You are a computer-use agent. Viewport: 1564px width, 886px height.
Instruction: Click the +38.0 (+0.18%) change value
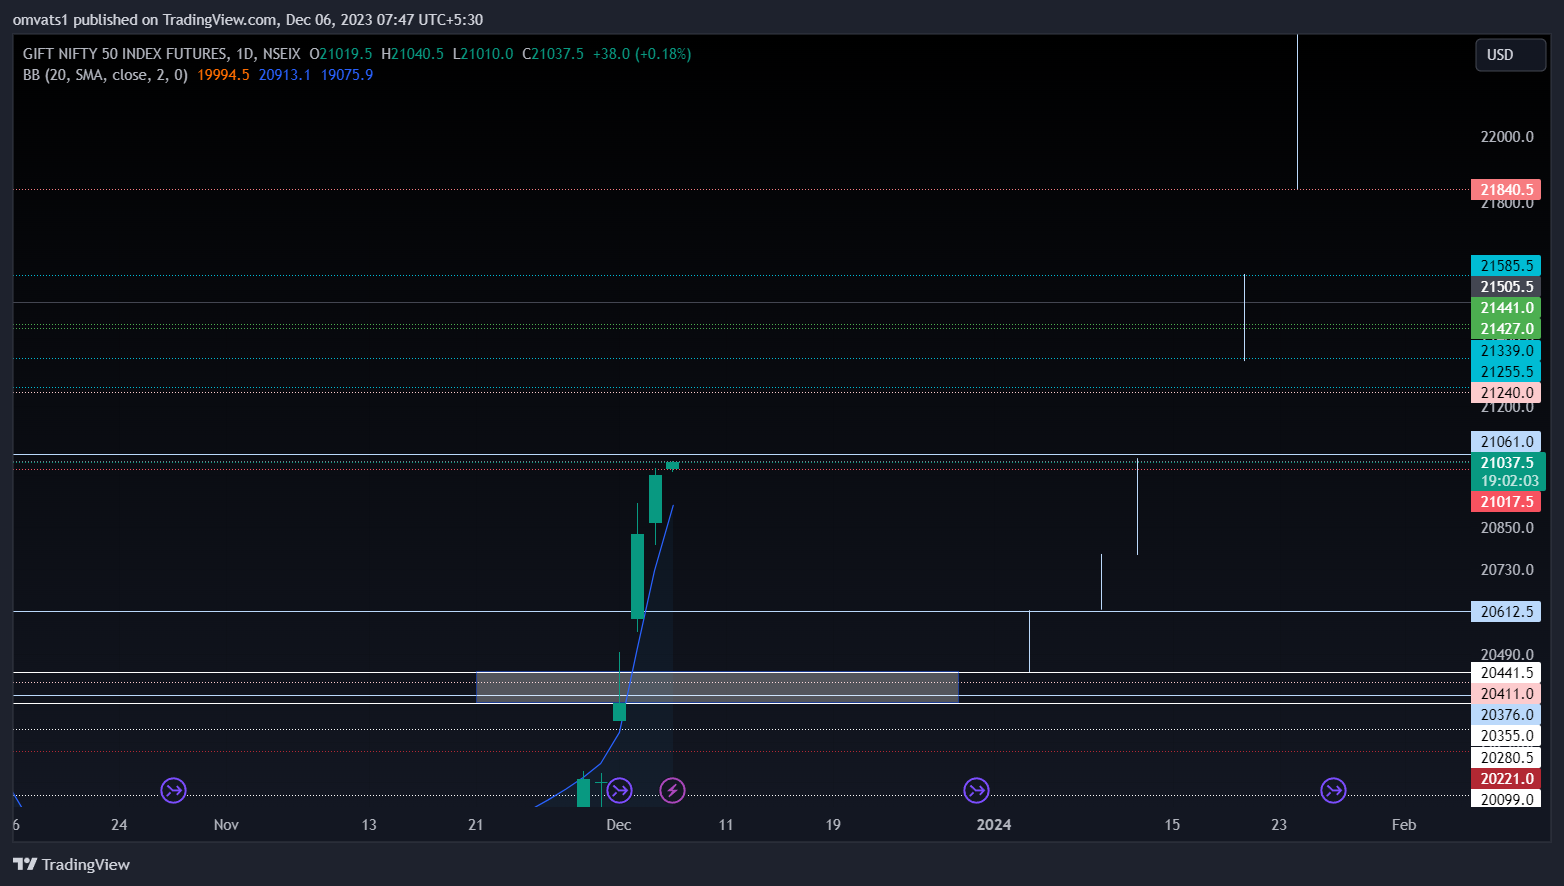click(x=642, y=54)
